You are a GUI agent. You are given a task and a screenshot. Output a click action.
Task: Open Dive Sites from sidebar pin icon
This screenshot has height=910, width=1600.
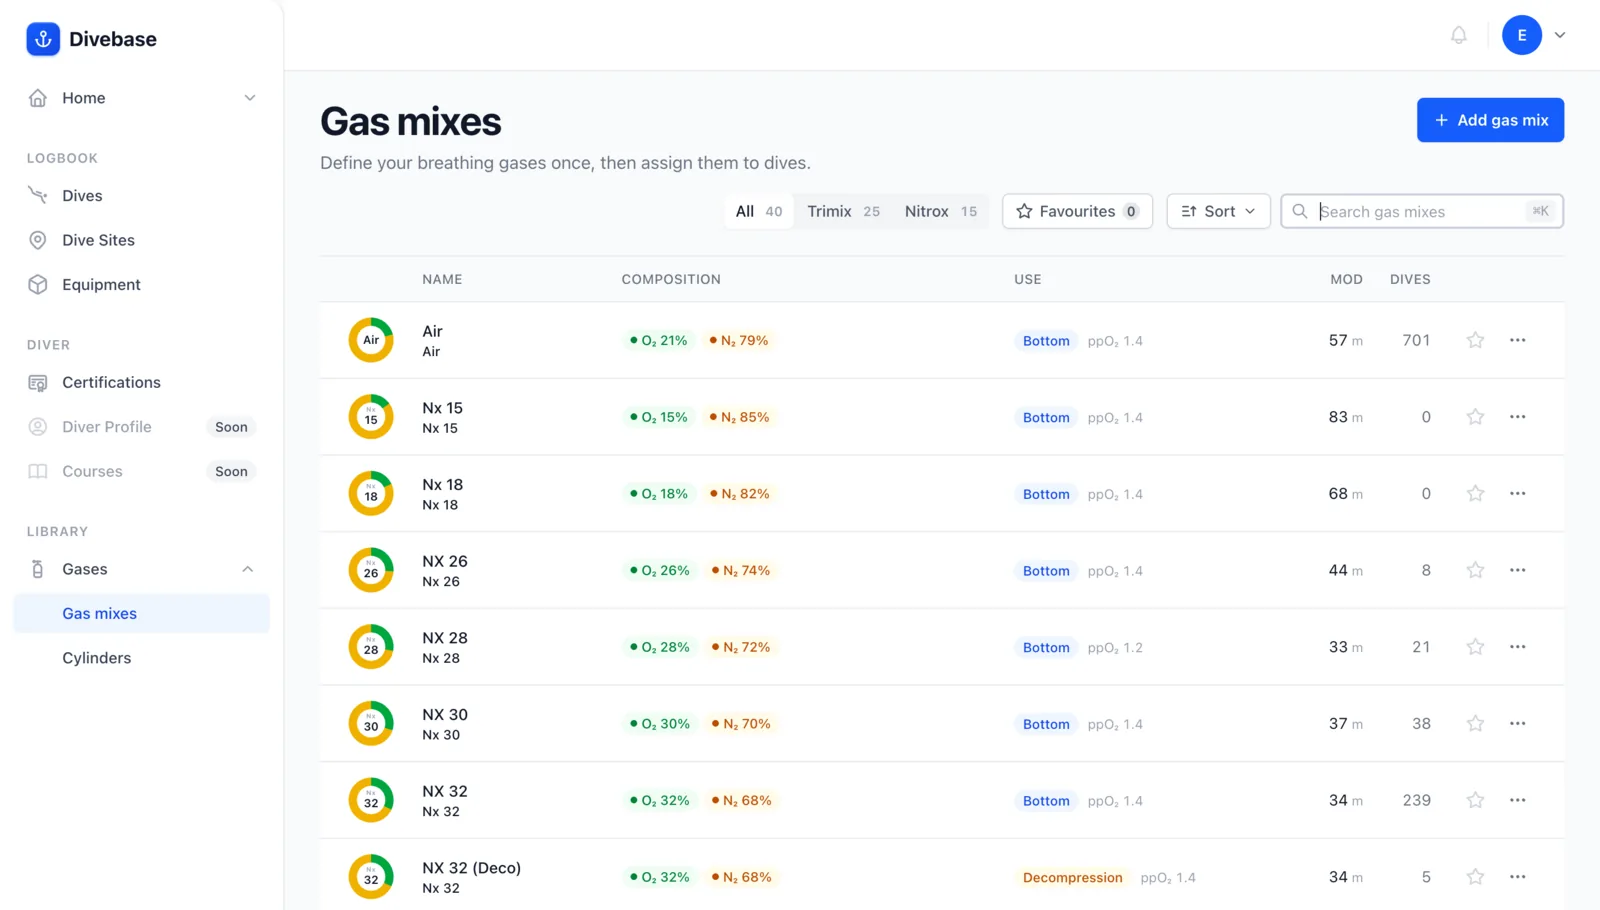38,240
